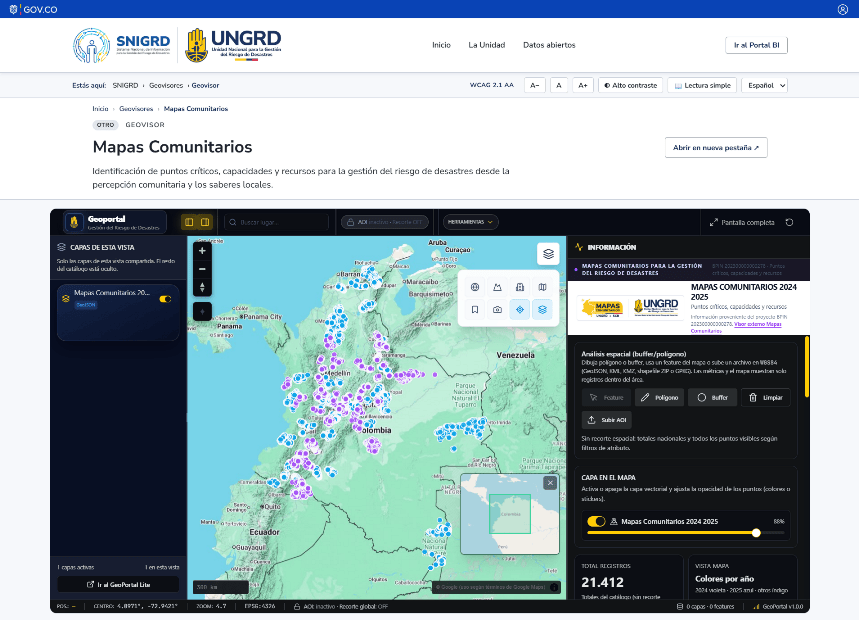Click the camera snapshot icon
This screenshot has height=620, width=859.
click(497, 309)
